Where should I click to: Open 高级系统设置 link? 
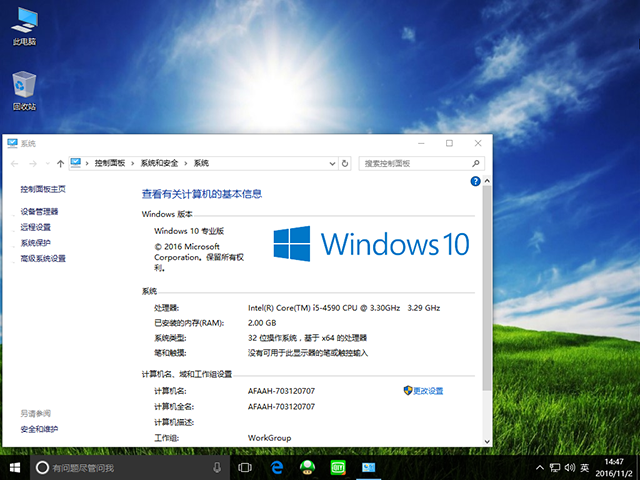[x=43, y=258]
